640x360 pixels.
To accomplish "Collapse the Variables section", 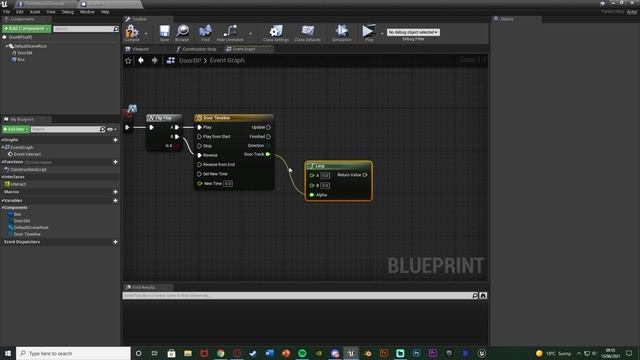I will point(2,200).
